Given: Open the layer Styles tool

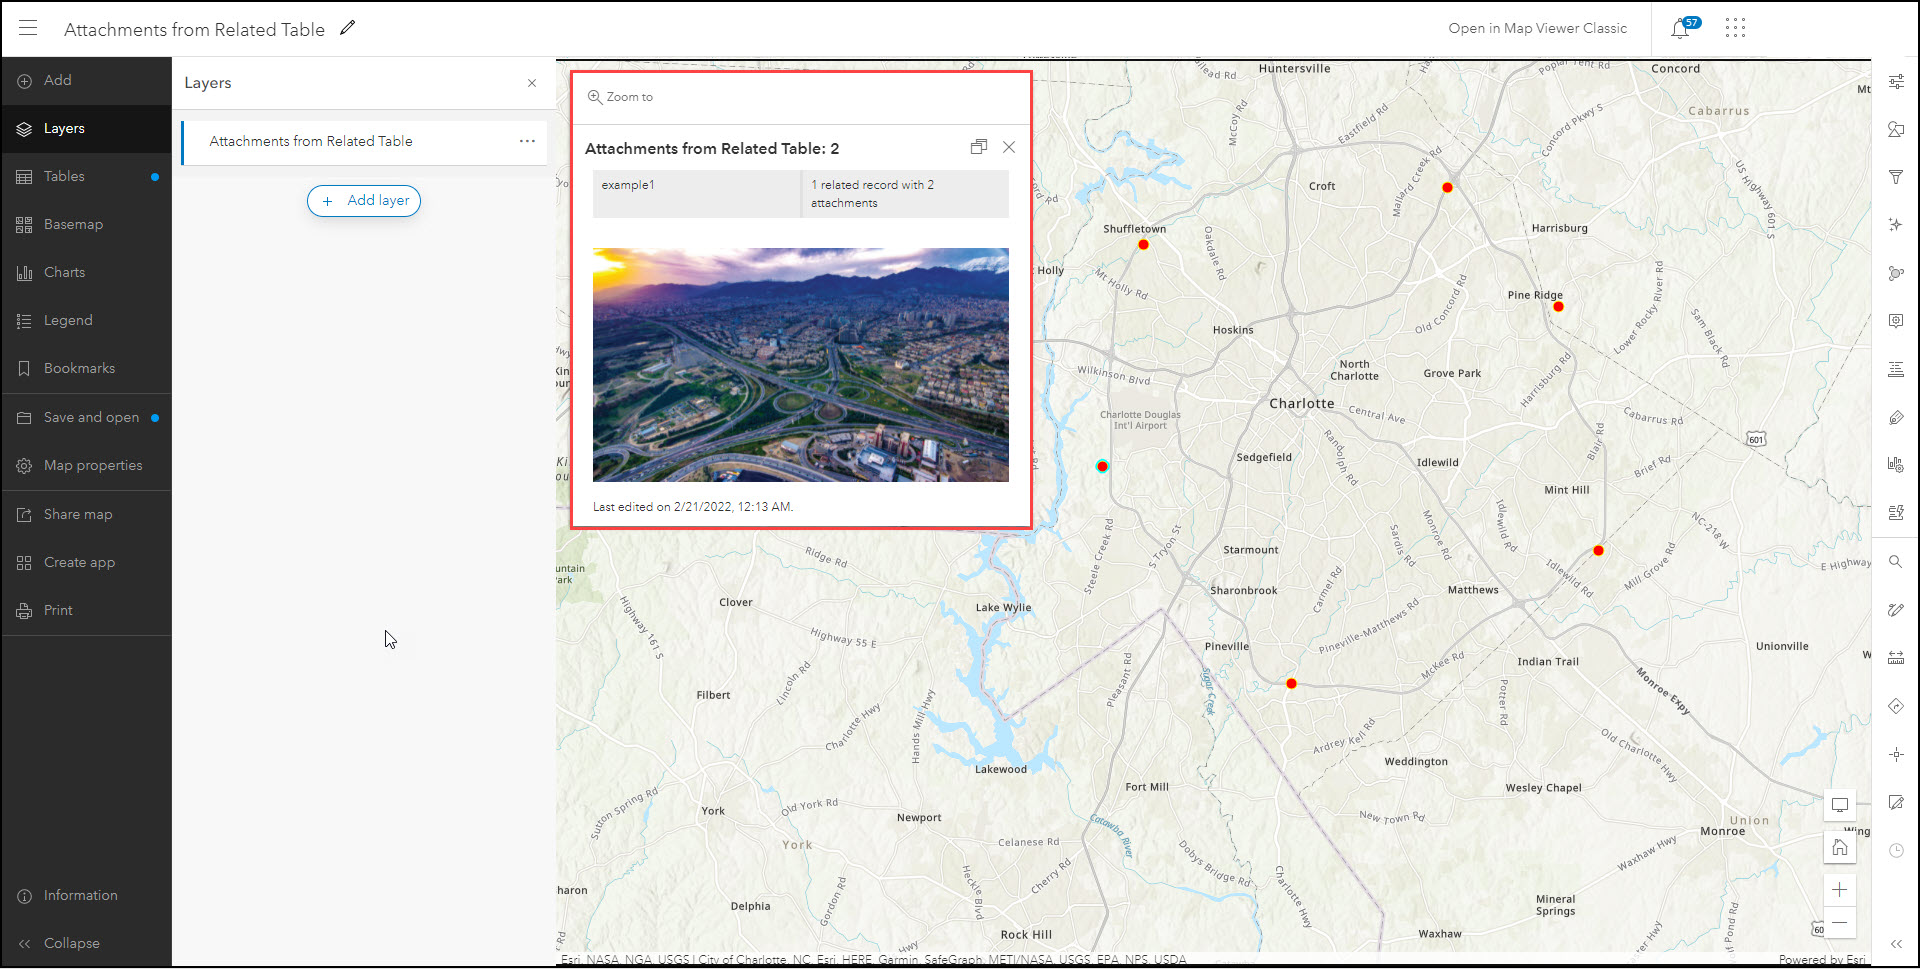Looking at the screenshot, I should point(1895,129).
